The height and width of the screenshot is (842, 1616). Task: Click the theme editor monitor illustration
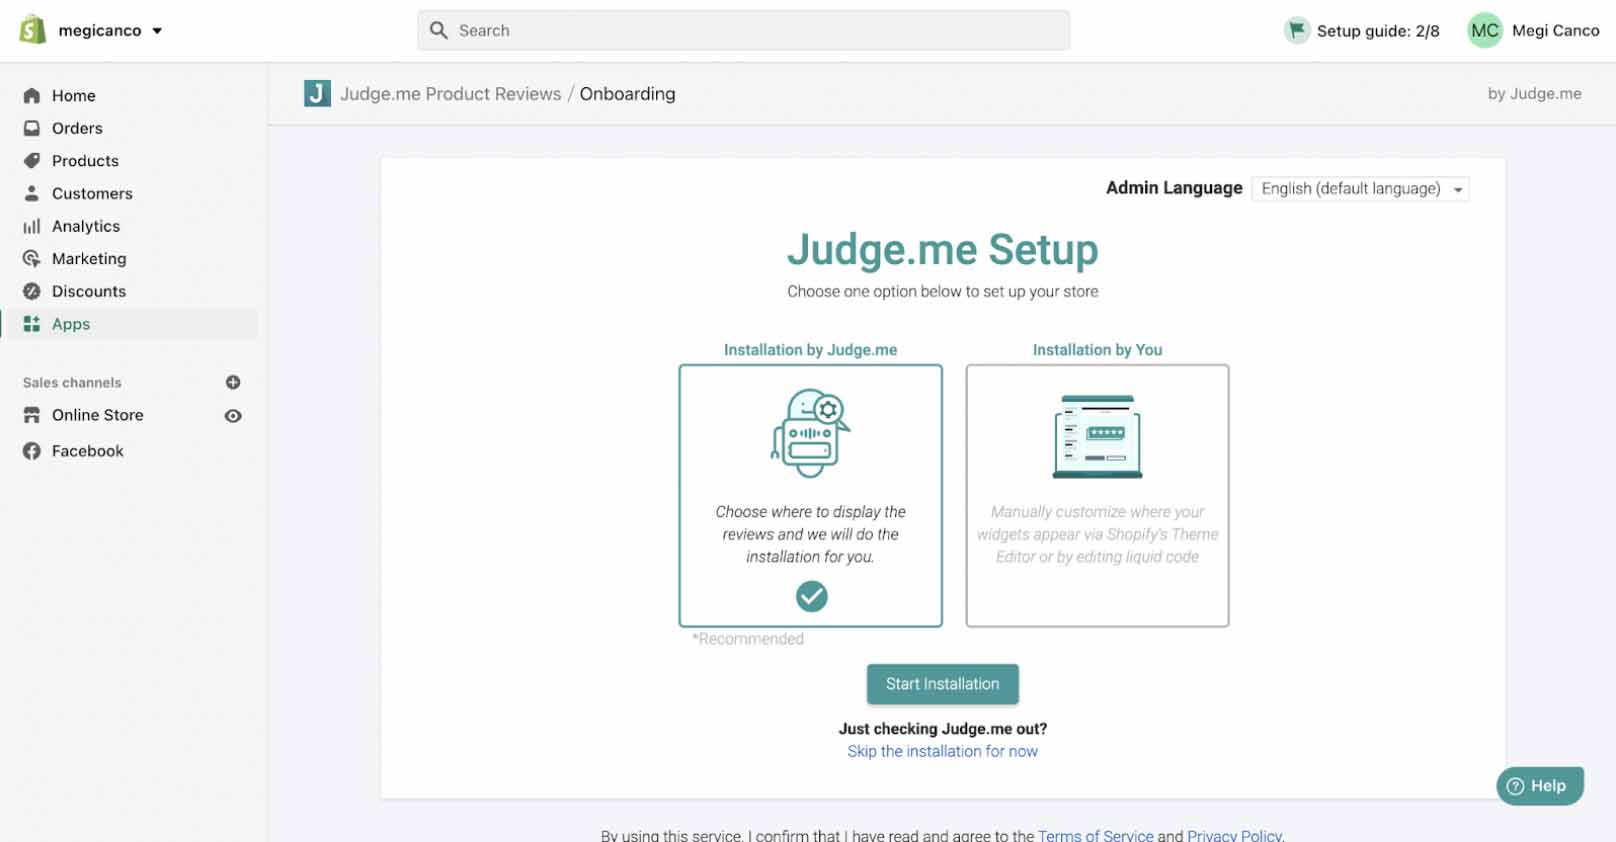click(1097, 437)
